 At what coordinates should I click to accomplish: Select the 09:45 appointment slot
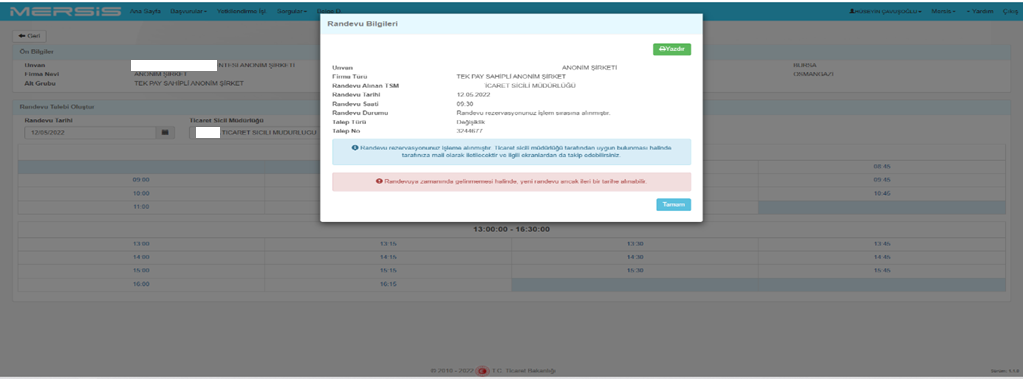point(882,179)
